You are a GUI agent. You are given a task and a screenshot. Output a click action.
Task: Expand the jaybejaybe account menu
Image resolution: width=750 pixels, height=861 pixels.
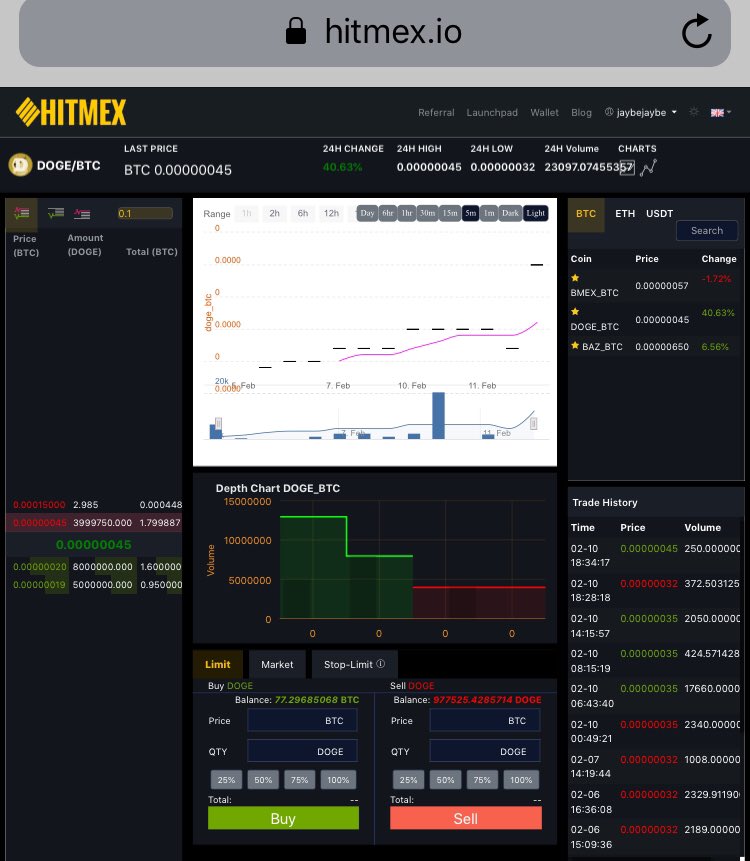[641, 113]
